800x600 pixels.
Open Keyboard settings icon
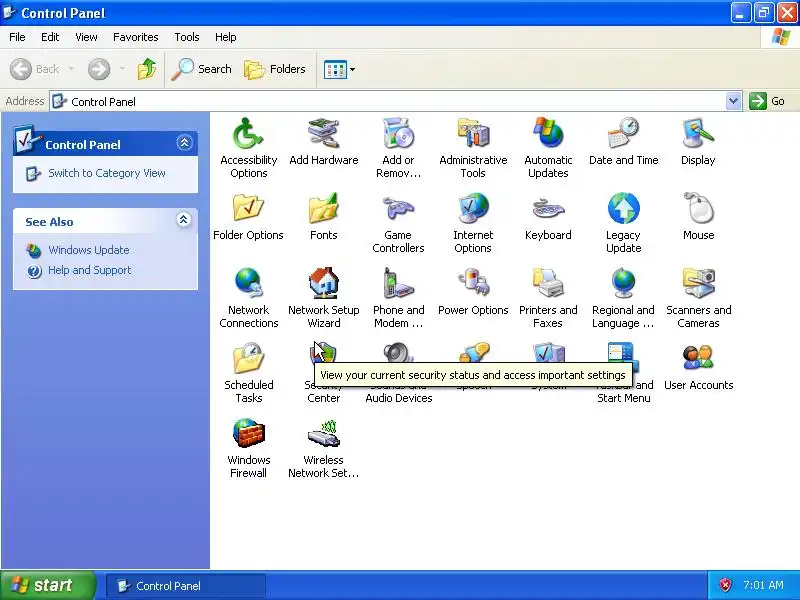click(548, 209)
